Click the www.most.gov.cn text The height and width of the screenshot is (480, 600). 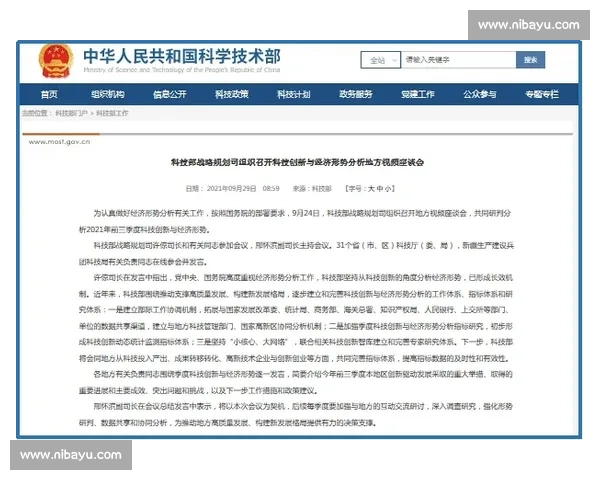pos(59,142)
